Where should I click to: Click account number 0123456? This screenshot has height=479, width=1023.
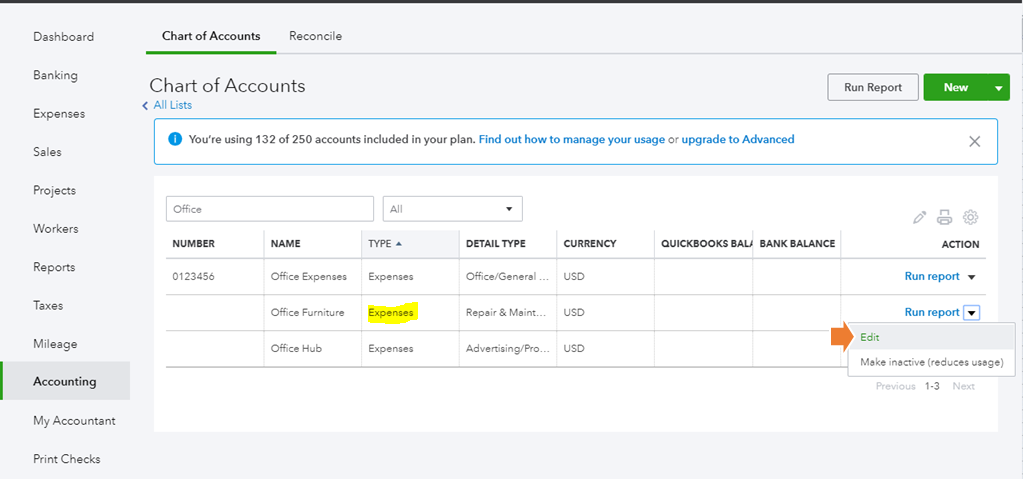(193, 277)
